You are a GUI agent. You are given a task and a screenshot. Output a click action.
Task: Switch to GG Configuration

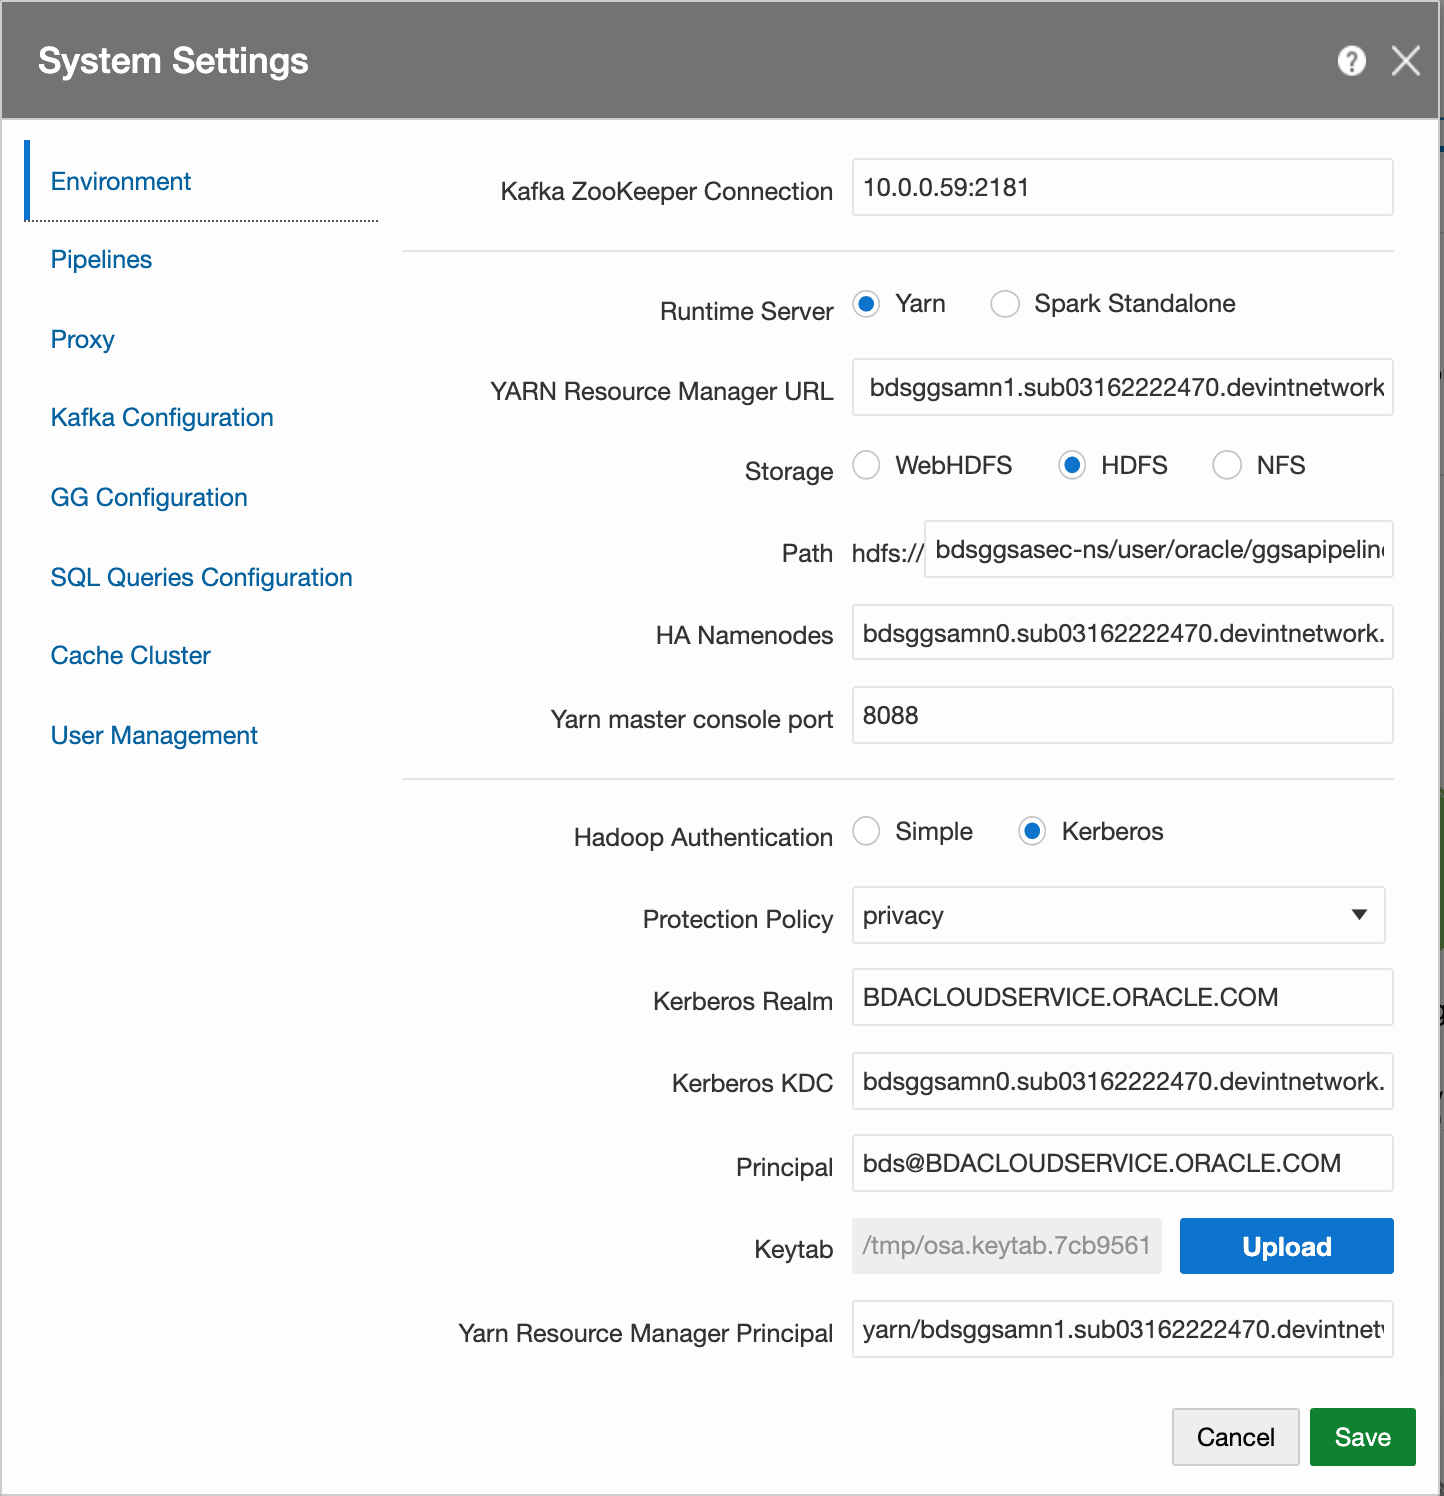point(149,497)
